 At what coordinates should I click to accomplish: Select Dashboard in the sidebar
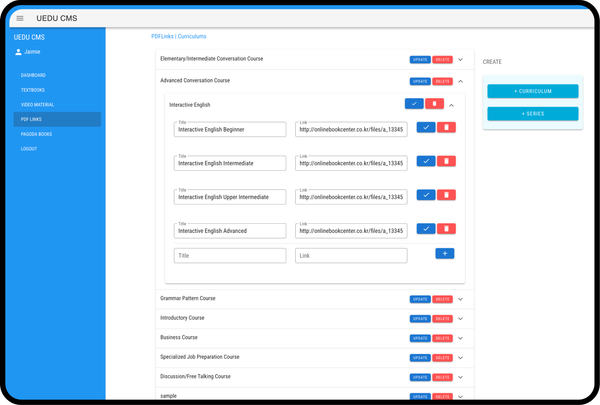[x=33, y=75]
